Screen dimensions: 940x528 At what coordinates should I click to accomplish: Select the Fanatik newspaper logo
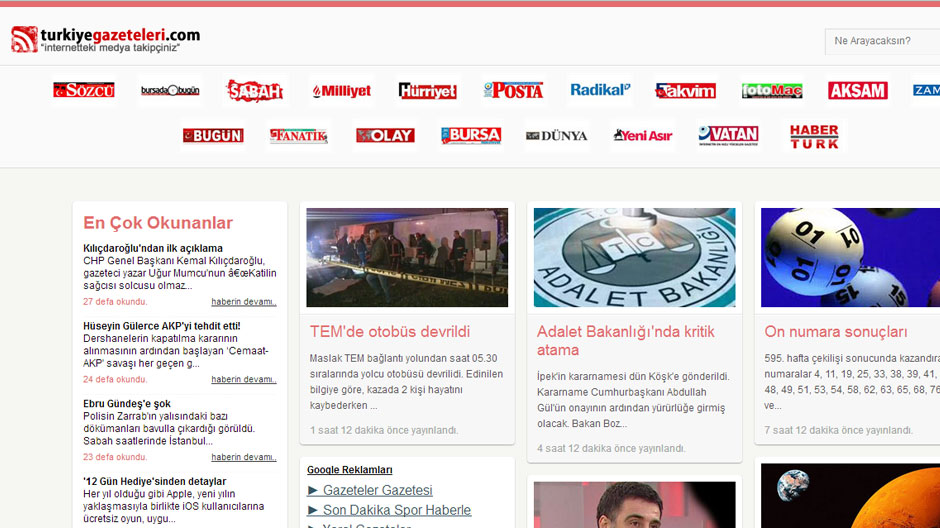[x=299, y=136]
